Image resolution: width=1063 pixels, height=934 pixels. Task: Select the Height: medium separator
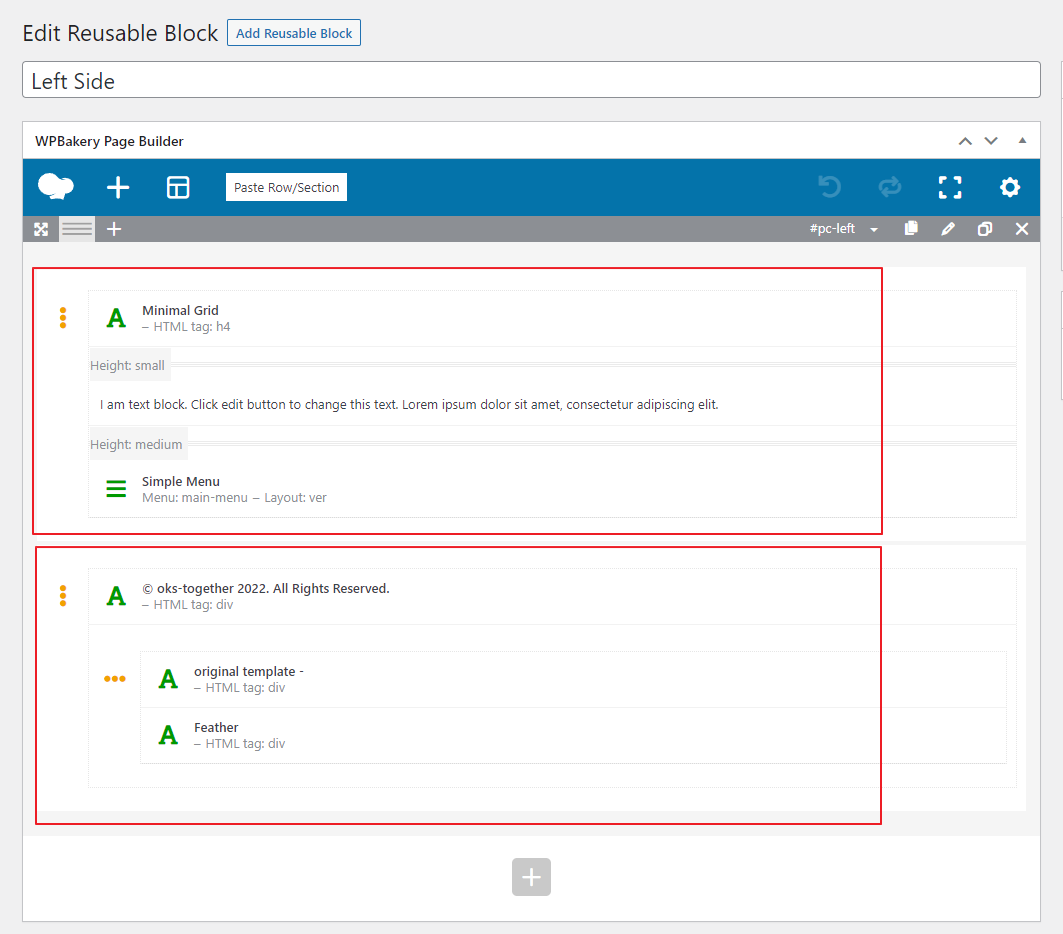(x=552, y=444)
